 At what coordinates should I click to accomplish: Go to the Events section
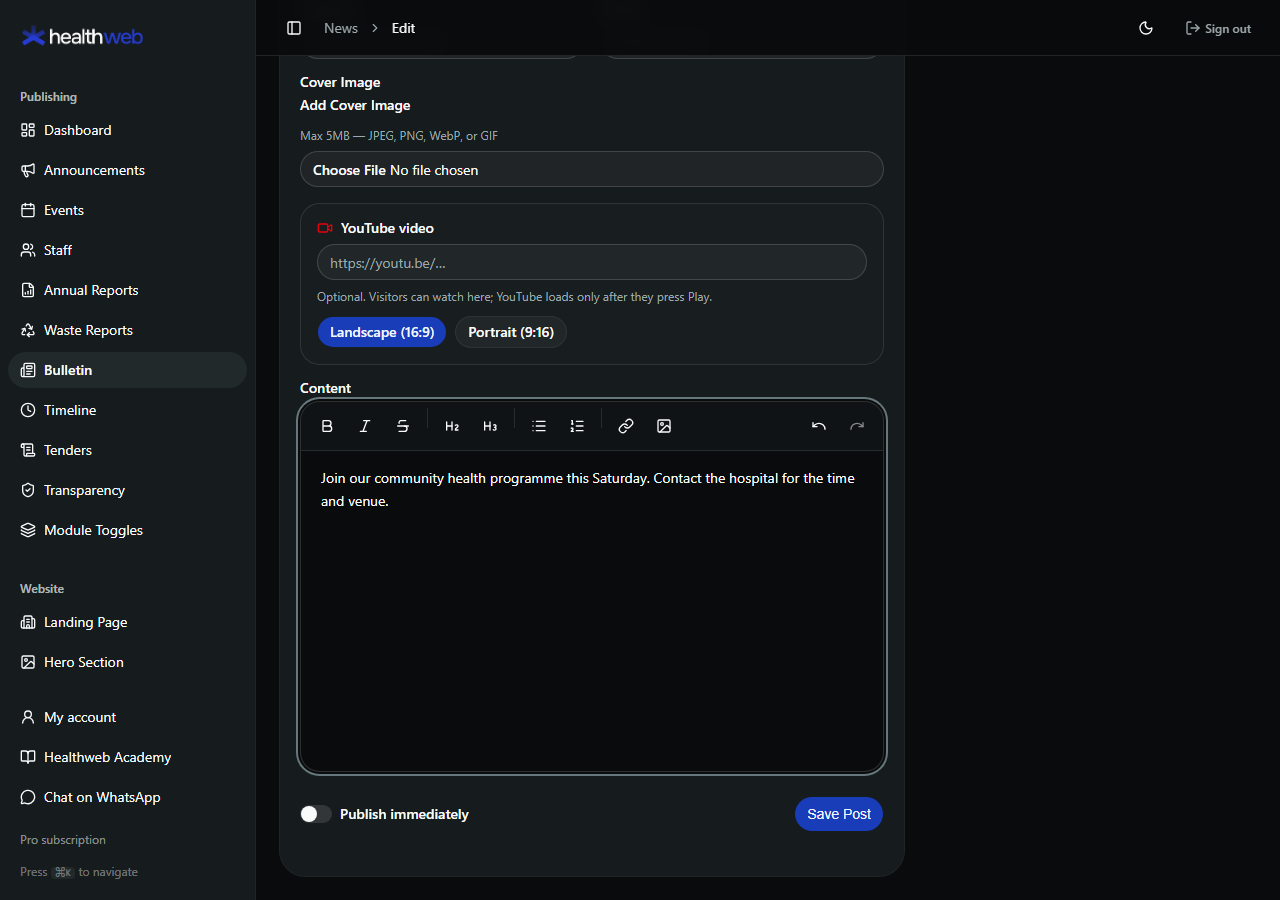click(x=127, y=210)
